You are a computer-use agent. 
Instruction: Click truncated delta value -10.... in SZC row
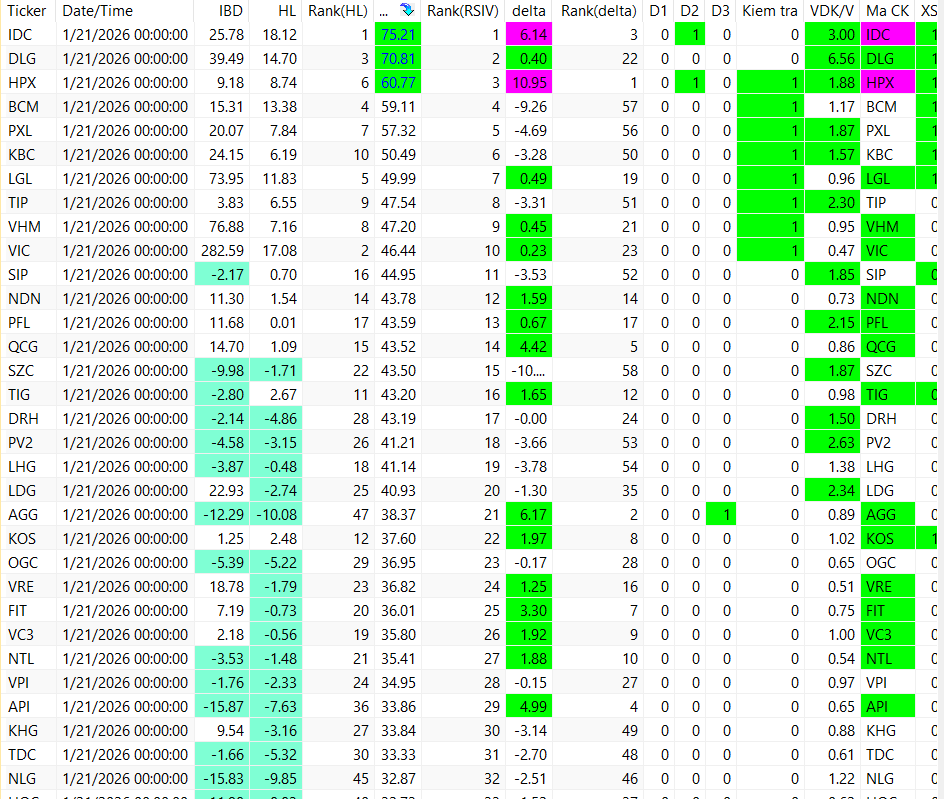[529, 371]
